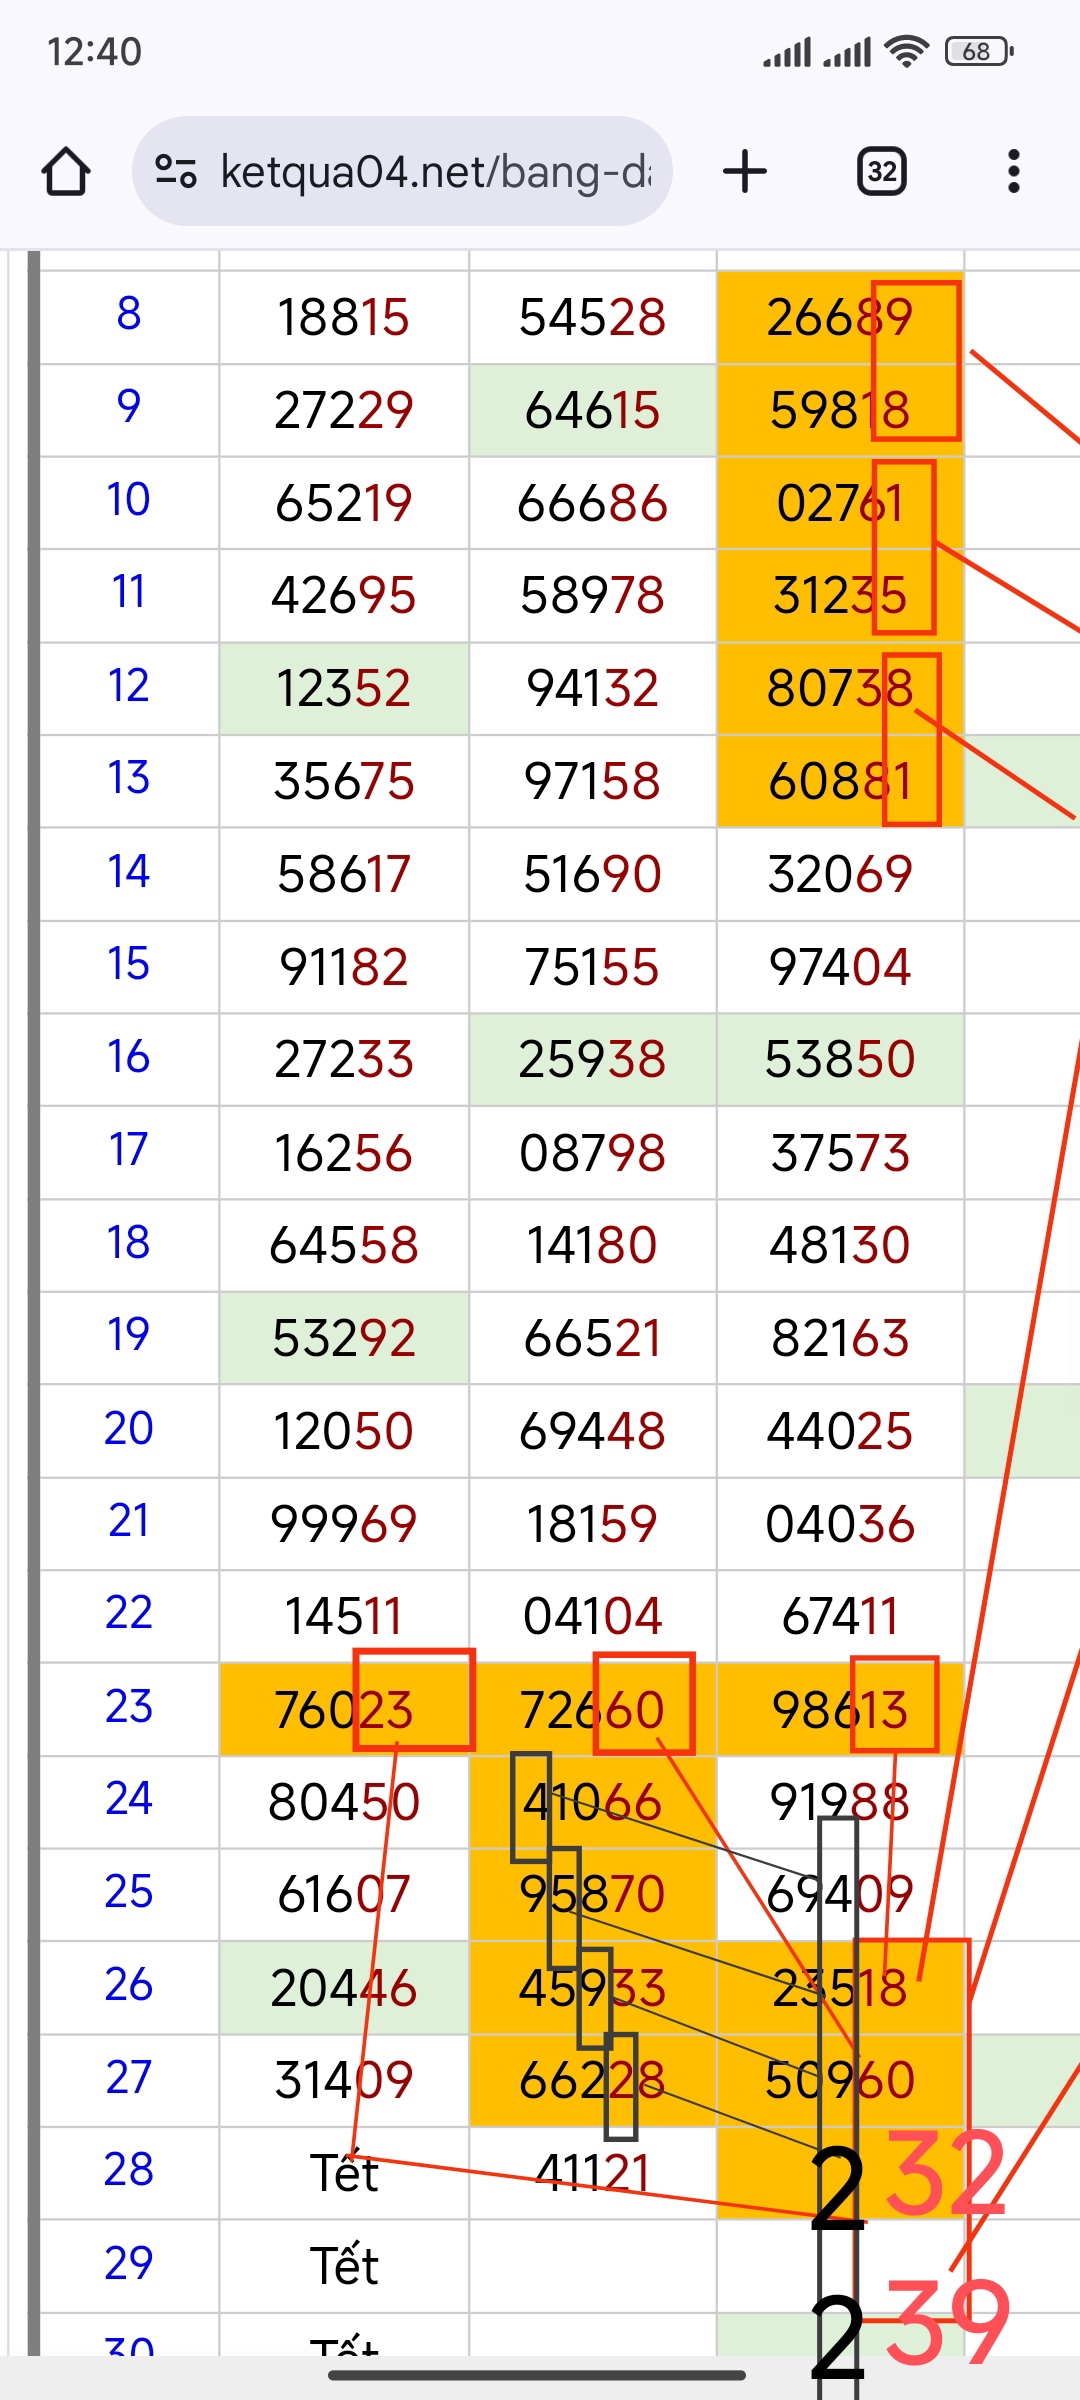Tap the 12:40 clock in status bar
The width and height of the screenshot is (1080, 2400).
click(x=95, y=52)
